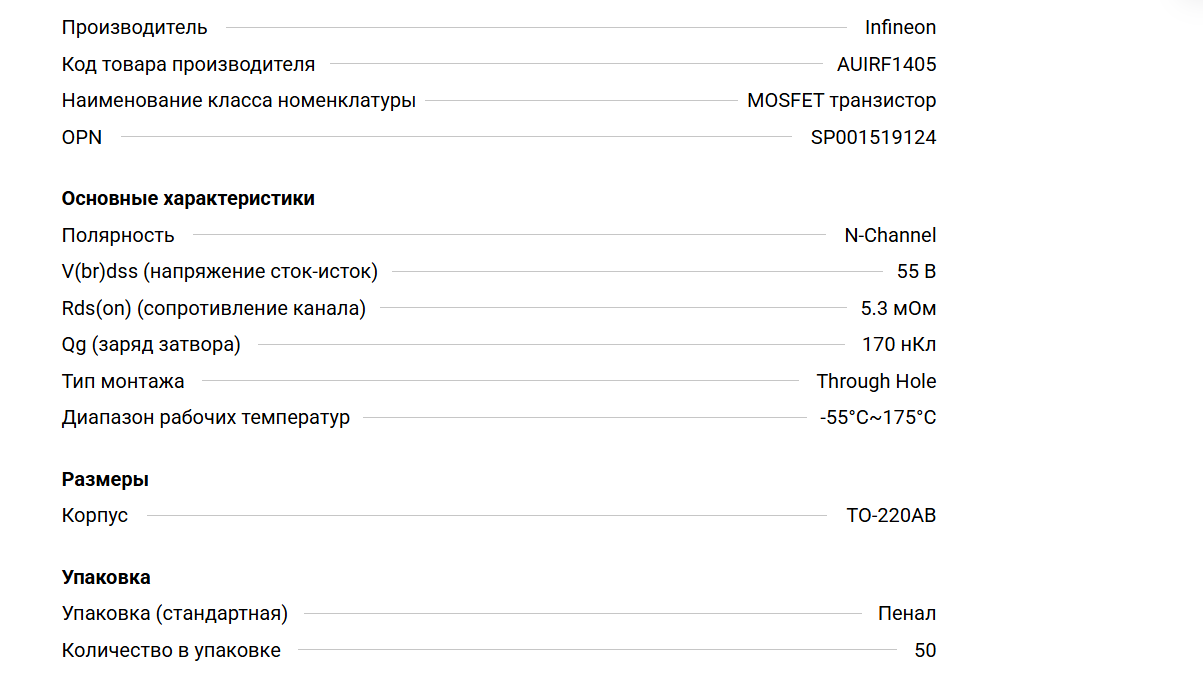Image resolution: width=1203 pixels, height=685 pixels.
Task: Select the 55 В drain-source voltage value
Action: [916, 272]
